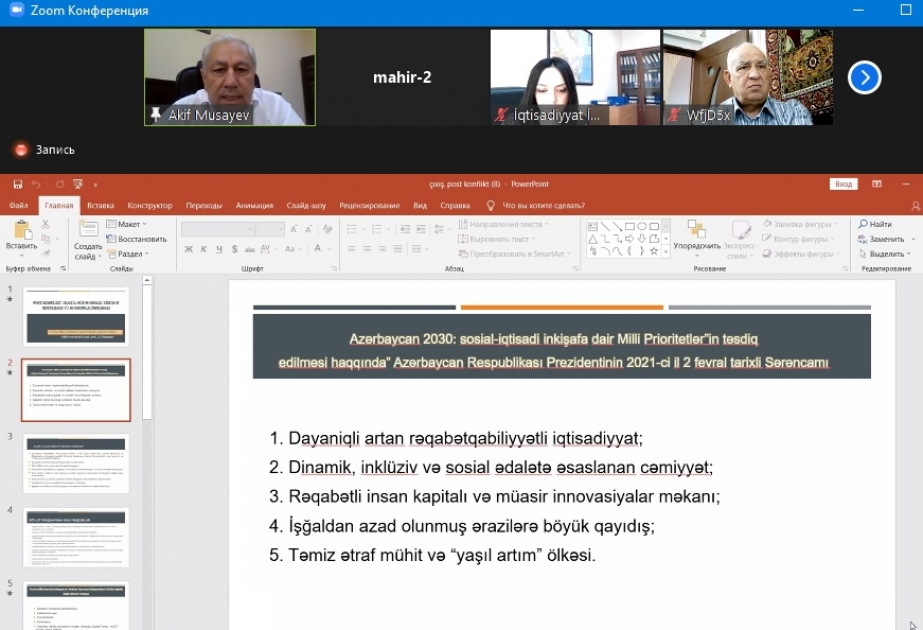This screenshot has width=923, height=630.
Task: Click the Underline (Ч) formatting icon
Action: (219, 249)
